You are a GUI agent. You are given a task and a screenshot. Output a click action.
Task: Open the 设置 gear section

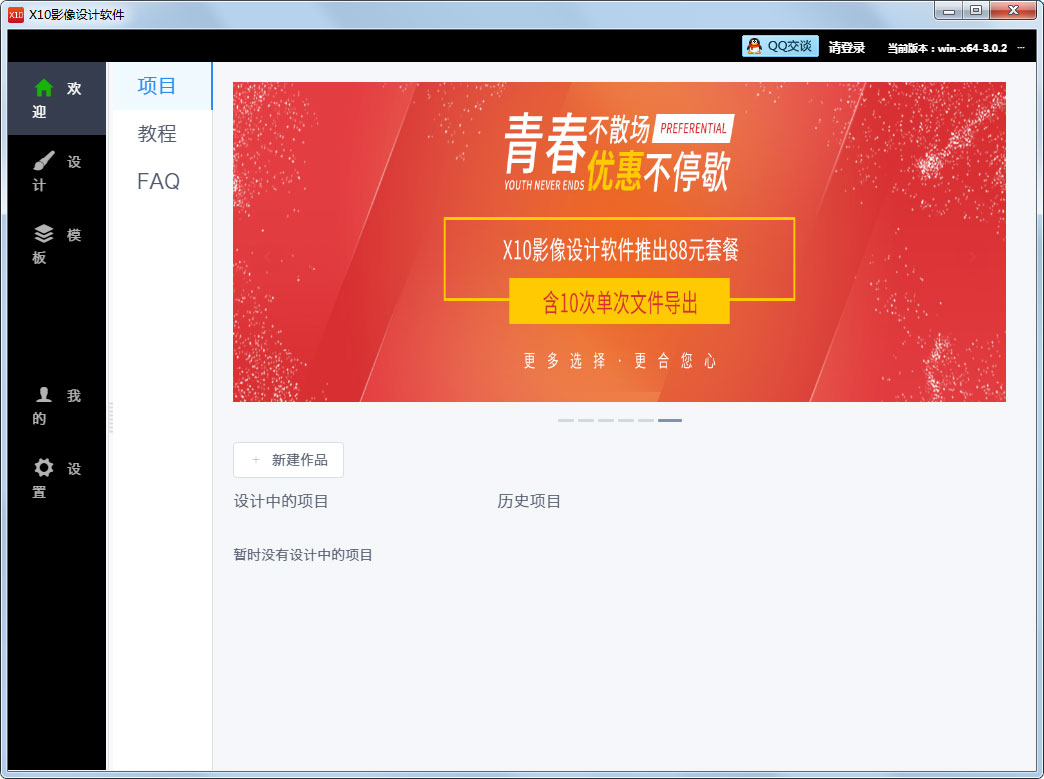[x=57, y=479]
